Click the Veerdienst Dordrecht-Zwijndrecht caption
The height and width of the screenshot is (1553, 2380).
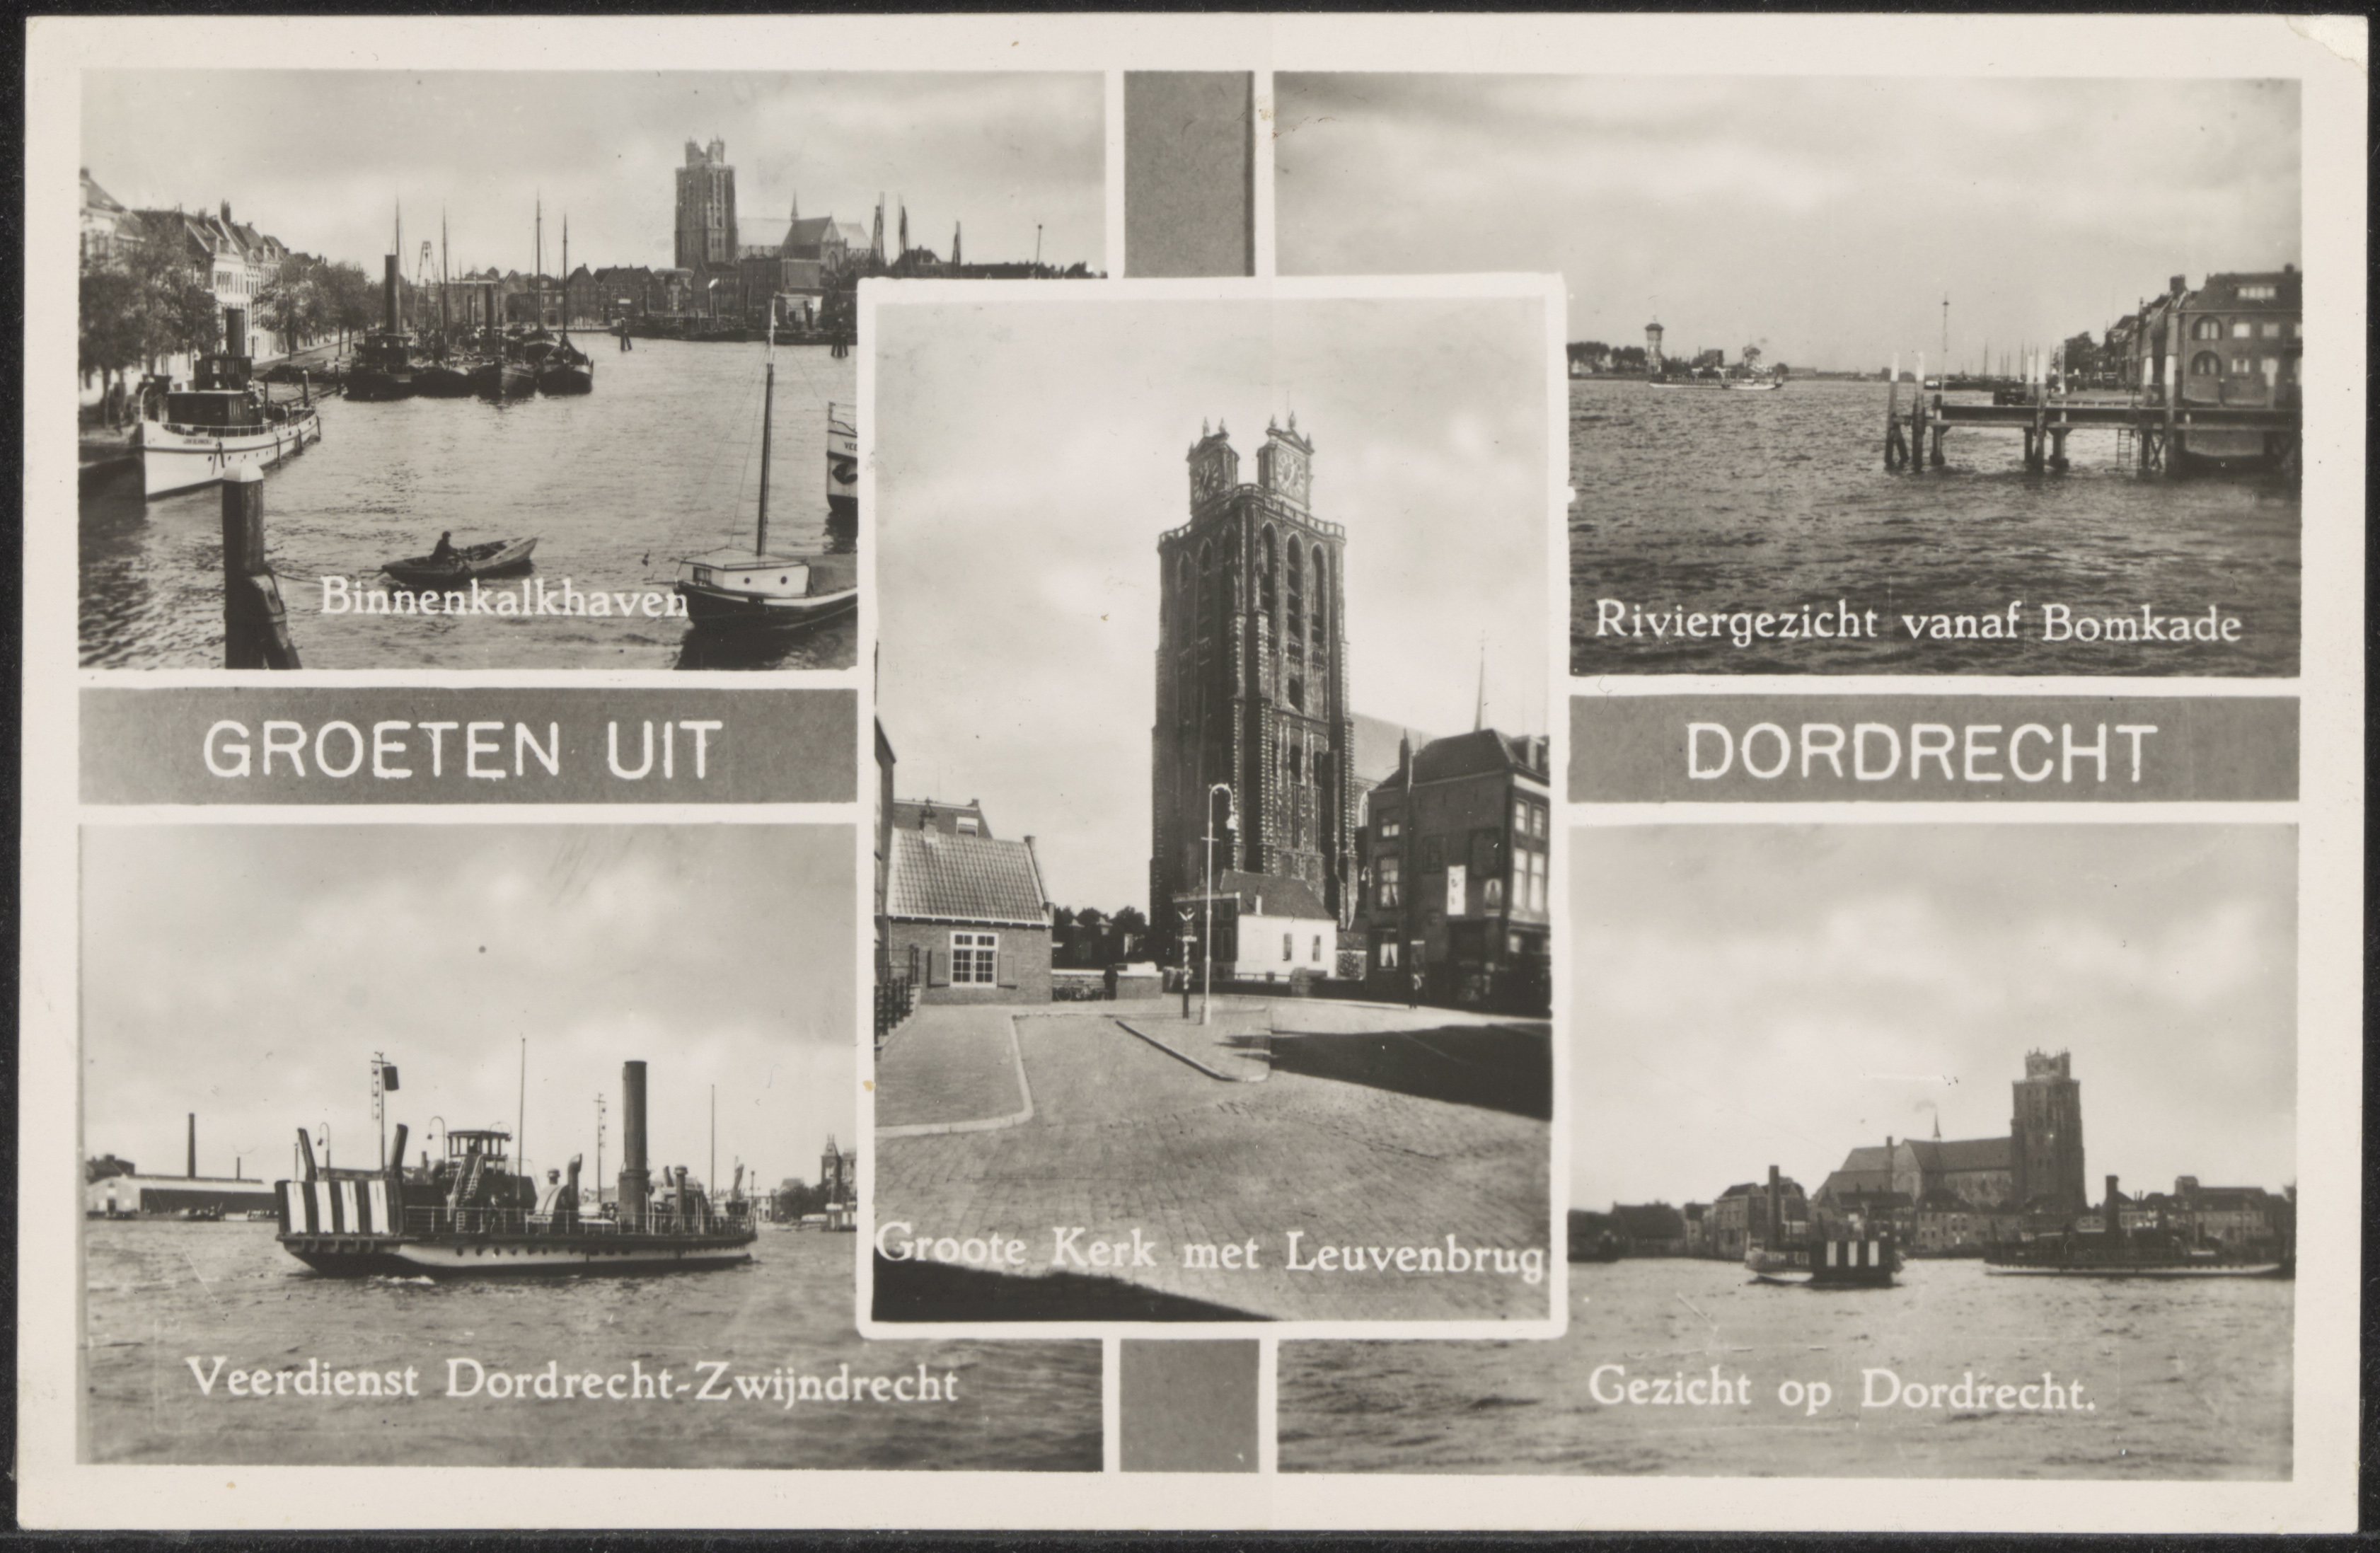(x=572, y=1383)
